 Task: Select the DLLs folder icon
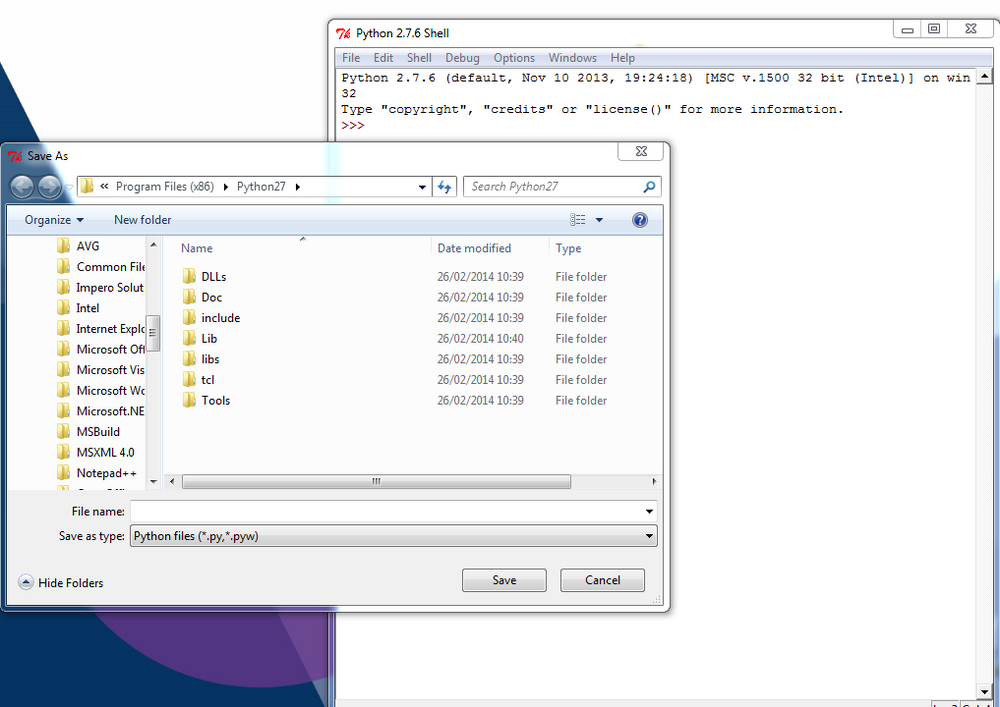(189, 276)
